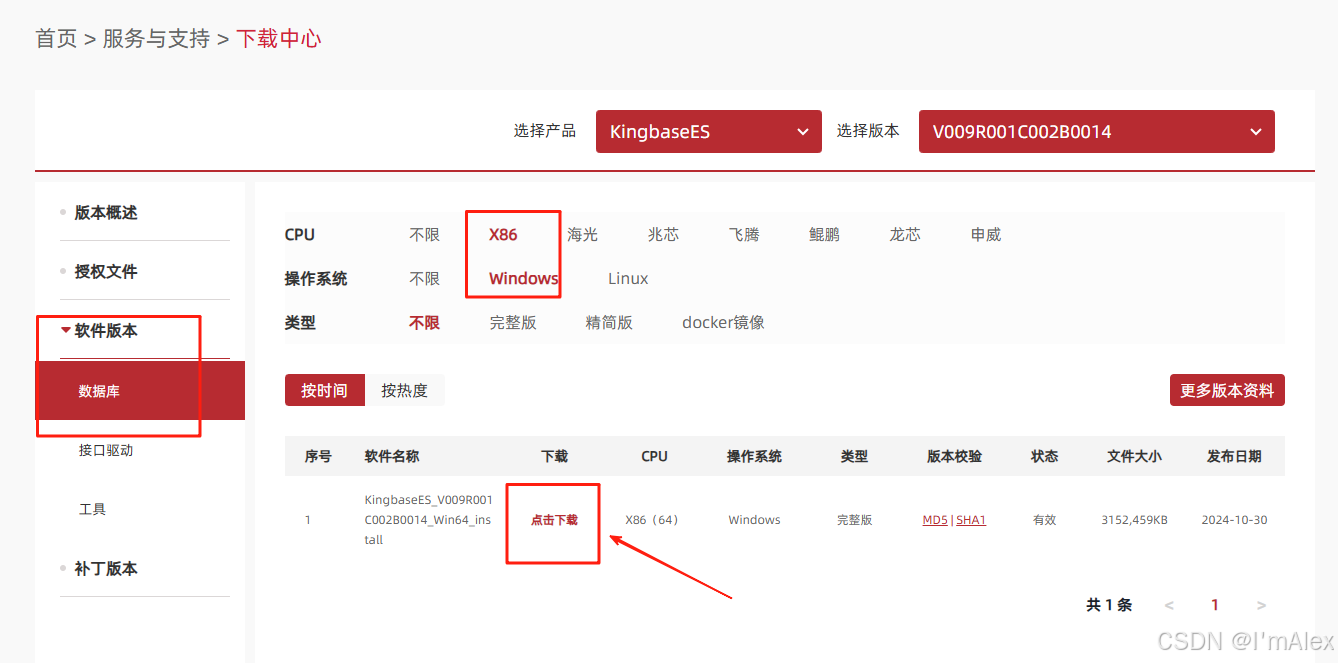Click the X86（64） CPU cell
The height and width of the screenshot is (663, 1338).
[x=652, y=520]
